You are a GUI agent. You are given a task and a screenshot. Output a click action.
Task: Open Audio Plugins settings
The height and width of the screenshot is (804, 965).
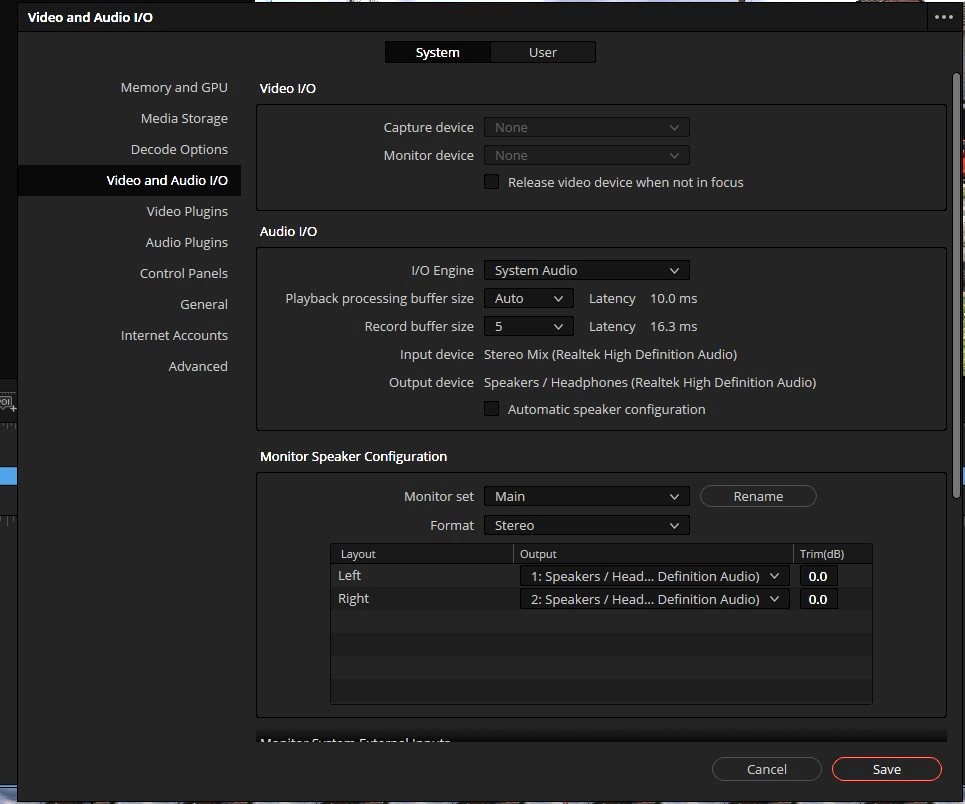point(186,243)
